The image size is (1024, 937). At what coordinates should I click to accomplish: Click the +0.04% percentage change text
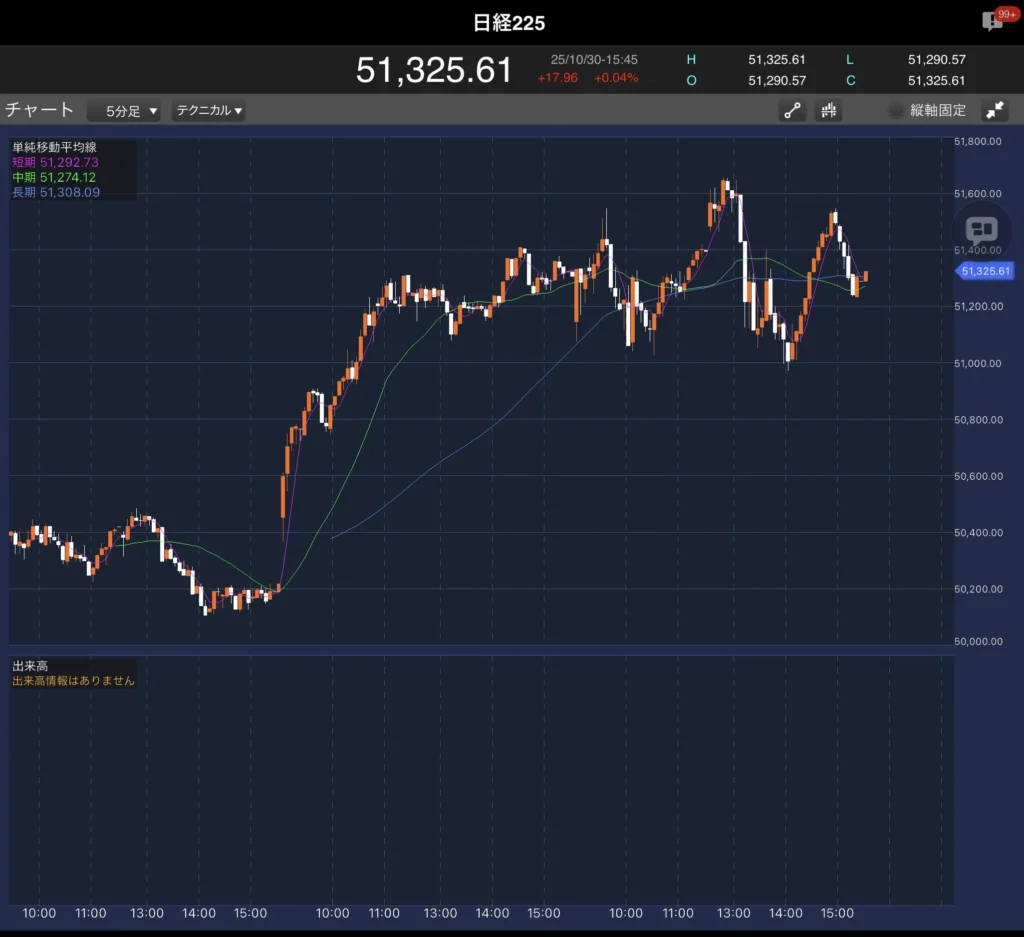click(x=616, y=78)
